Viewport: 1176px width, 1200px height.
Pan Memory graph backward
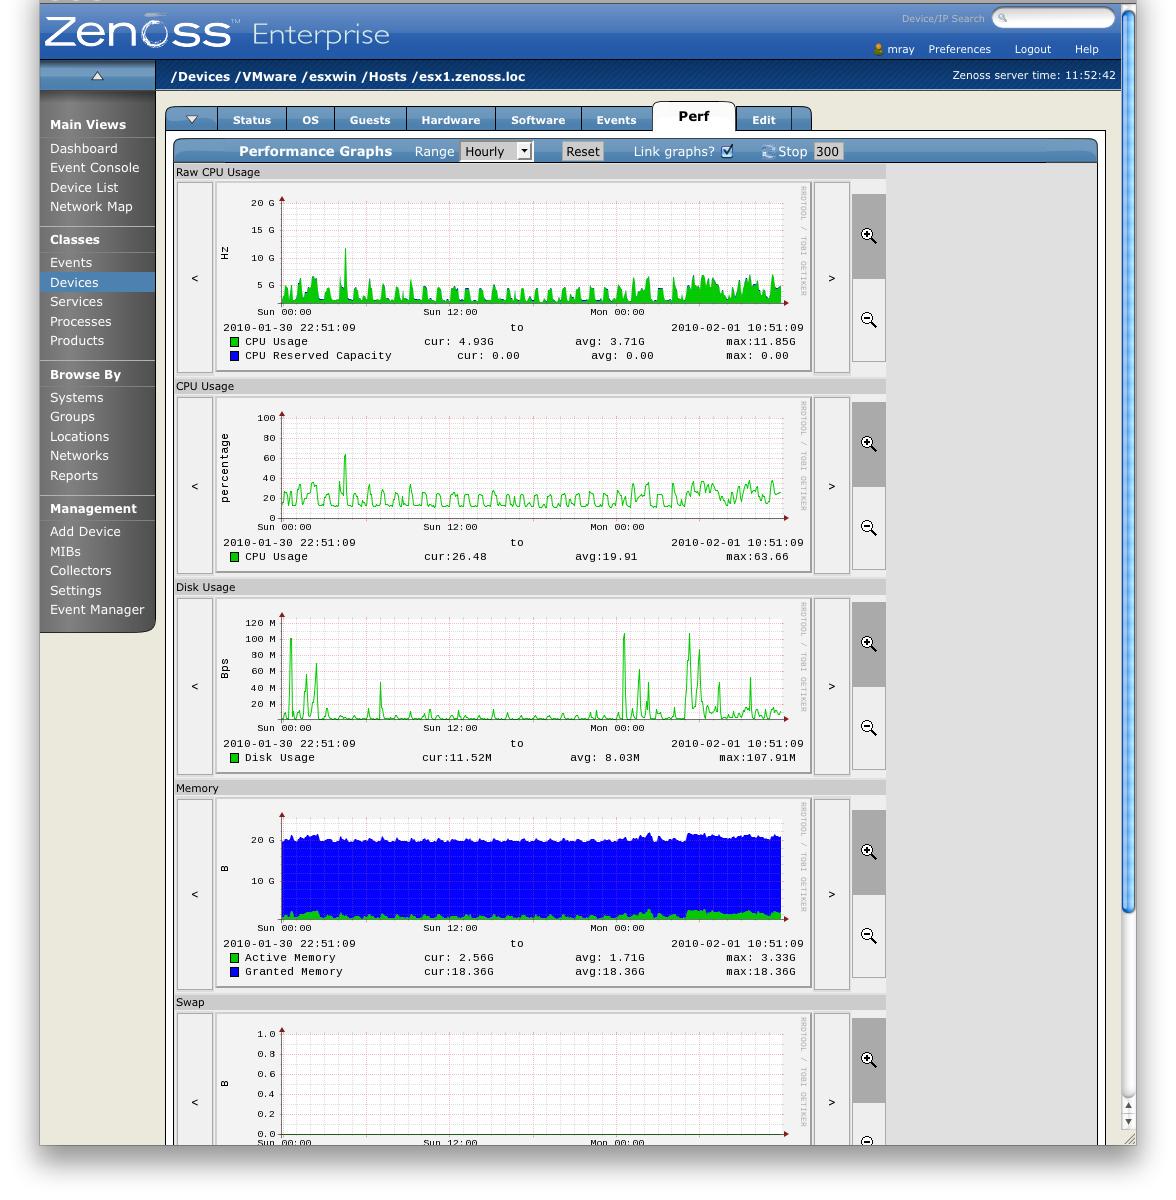[195, 894]
